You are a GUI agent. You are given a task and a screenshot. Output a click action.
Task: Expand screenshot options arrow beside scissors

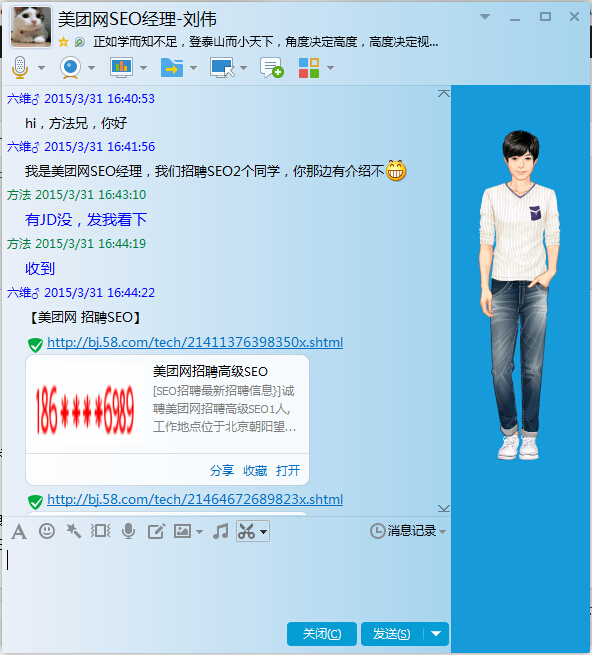[x=263, y=532]
